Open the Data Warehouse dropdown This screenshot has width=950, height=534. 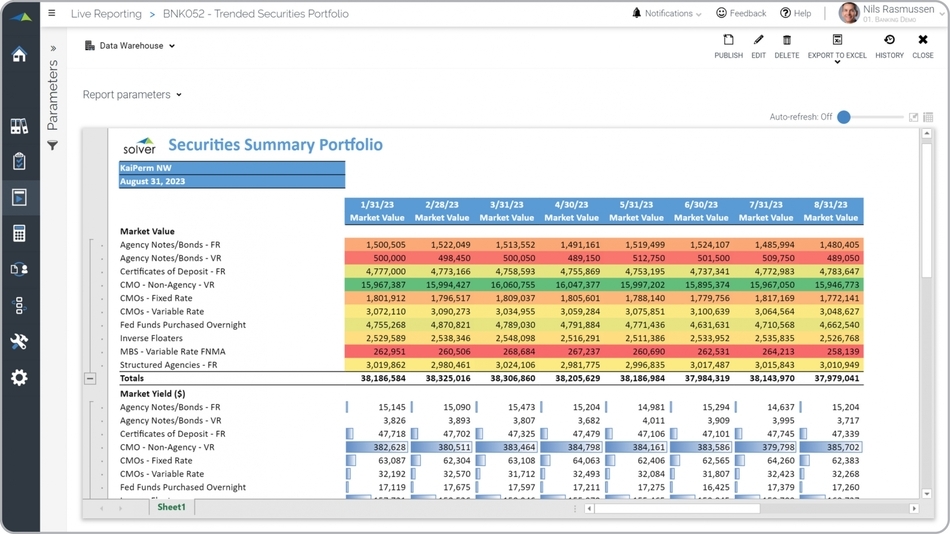click(x=130, y=46)
